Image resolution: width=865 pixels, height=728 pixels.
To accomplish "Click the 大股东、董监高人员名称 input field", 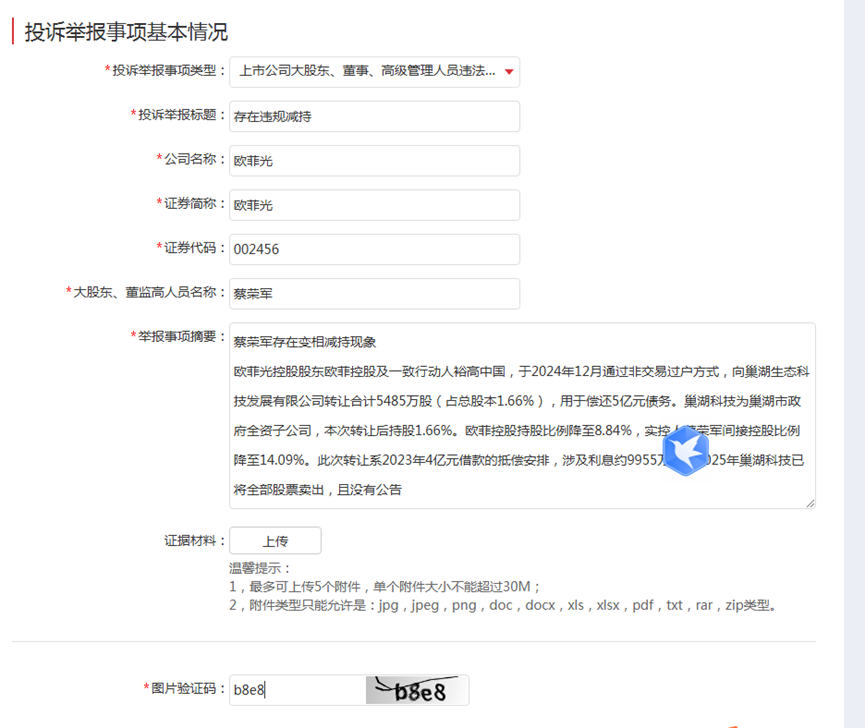I will [375, 293].
